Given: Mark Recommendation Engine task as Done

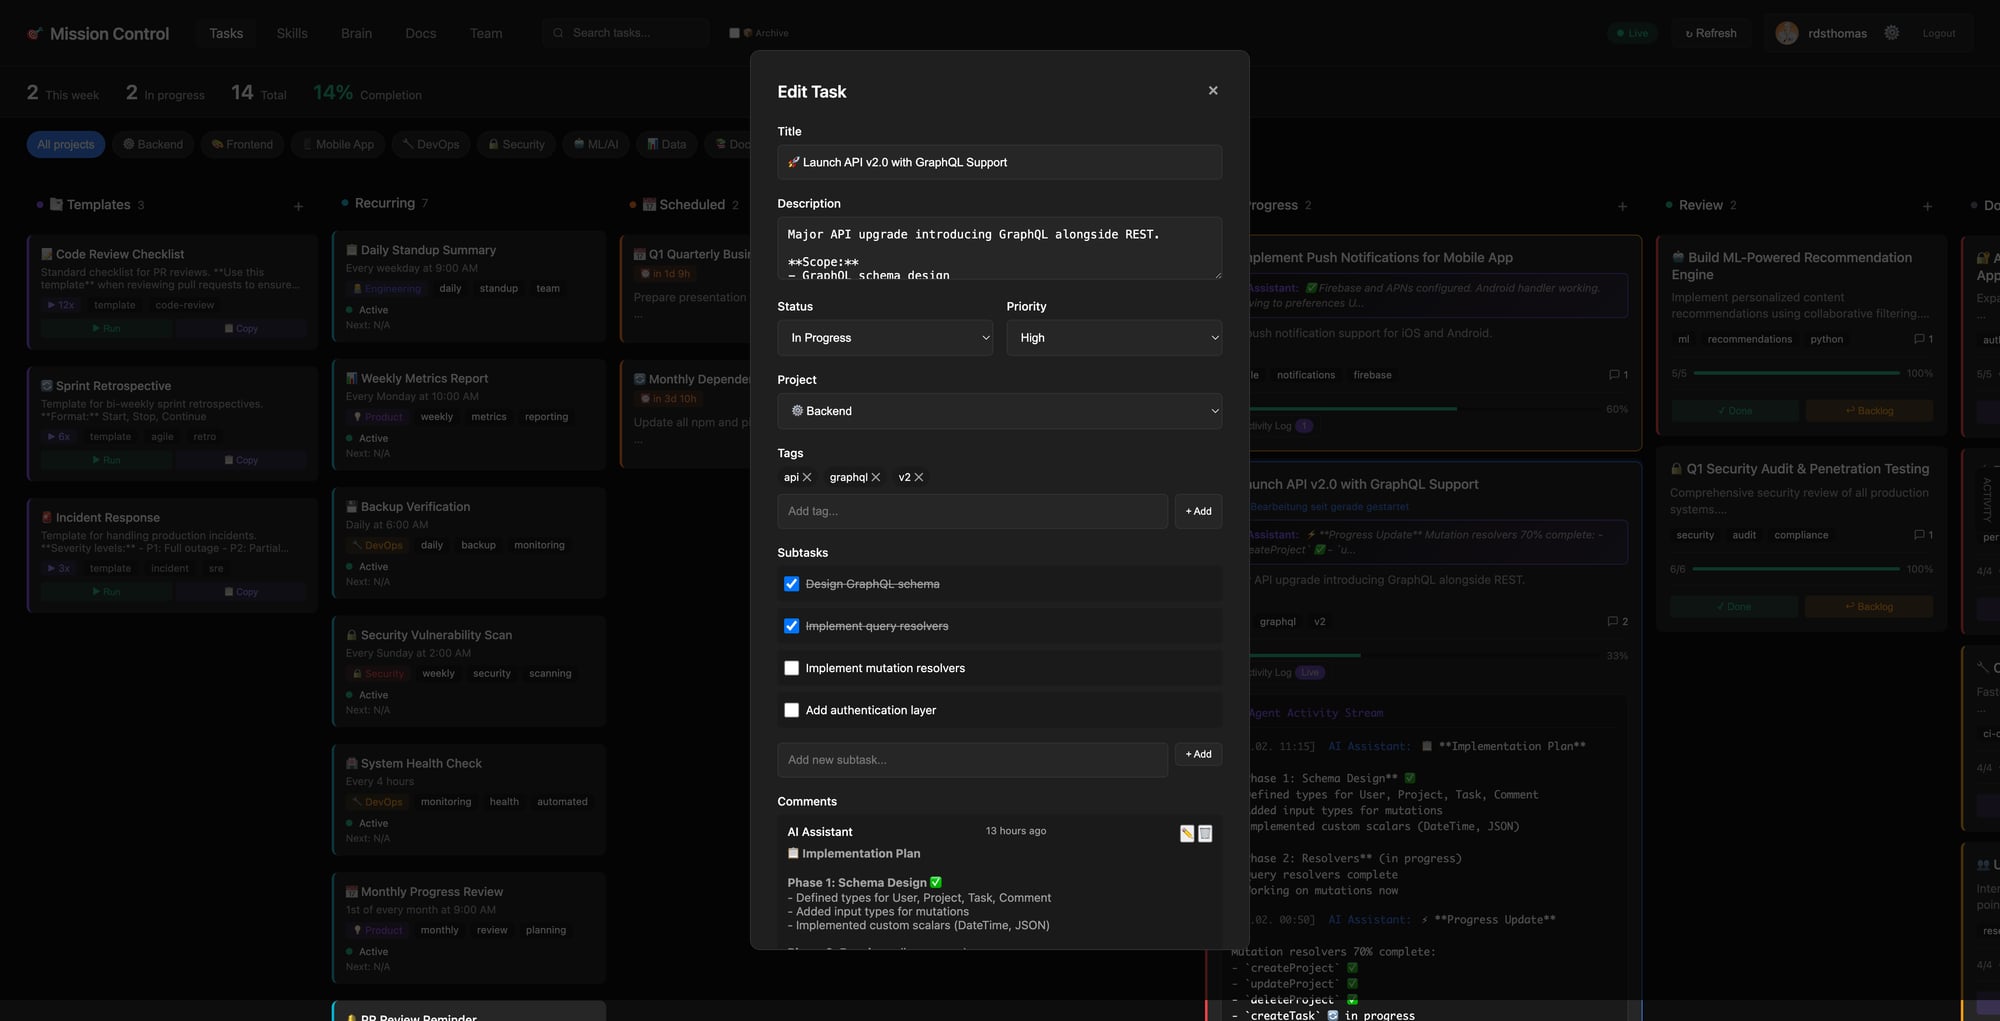Looking at the screenshot, I should [x=1735, y=411].
